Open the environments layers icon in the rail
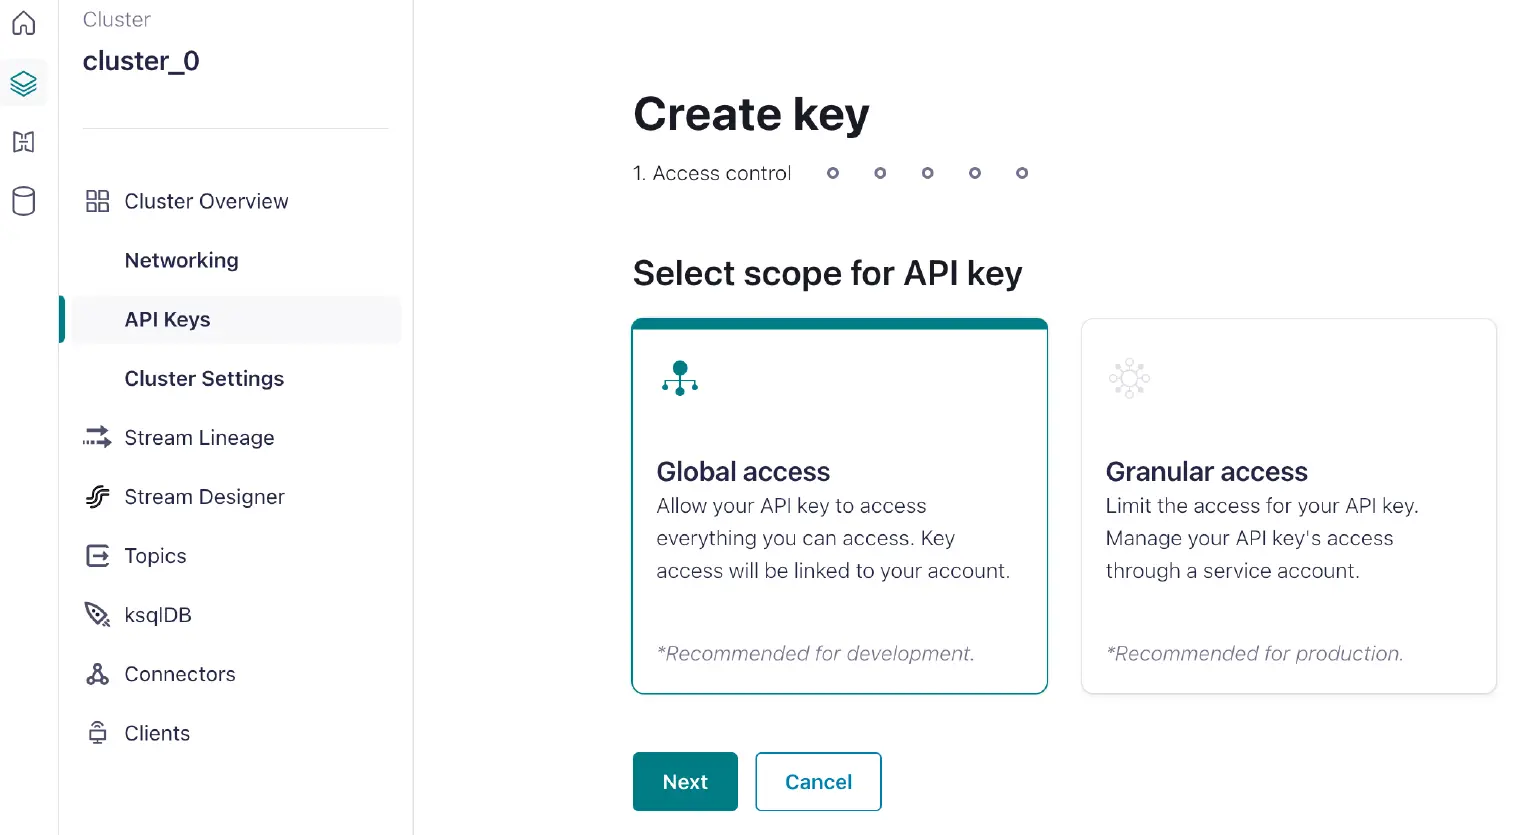This screenshot has width=1536, height=835. (23, 83)
